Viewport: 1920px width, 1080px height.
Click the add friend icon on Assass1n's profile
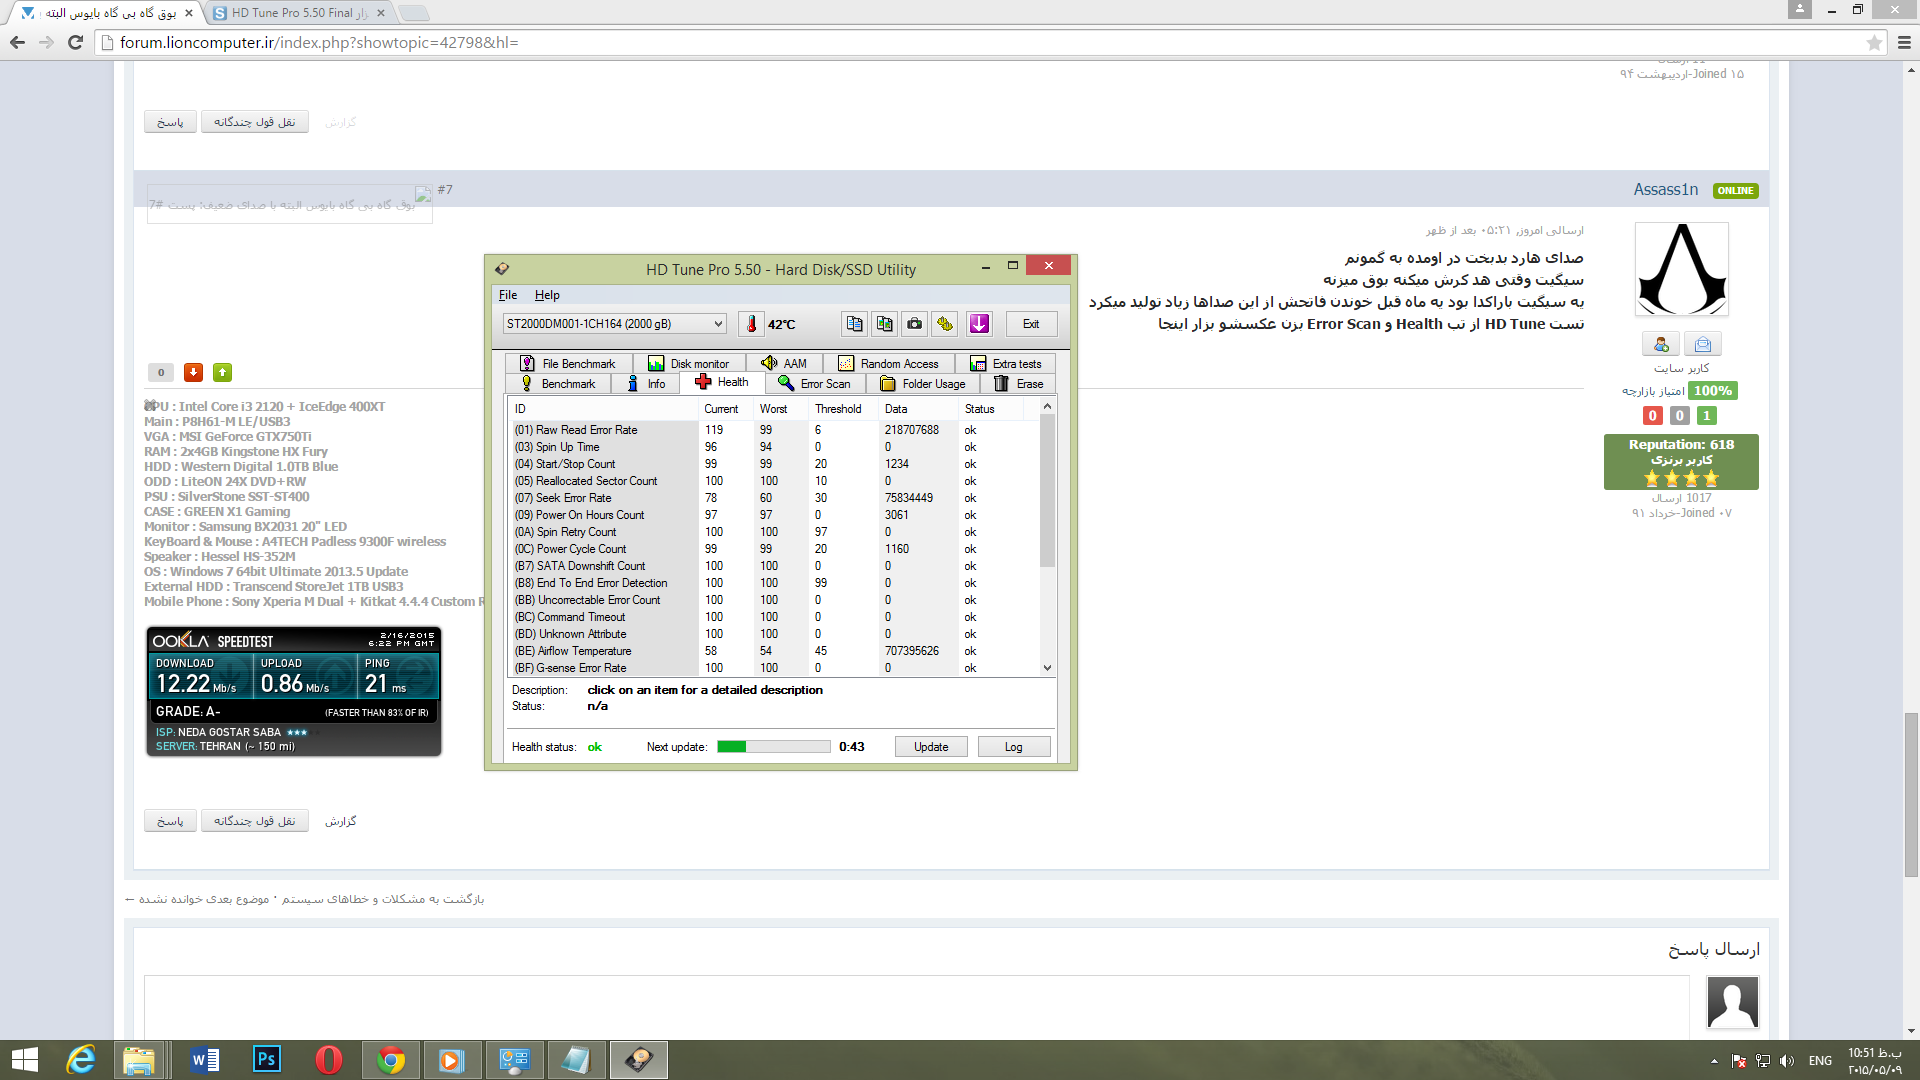1660,343
